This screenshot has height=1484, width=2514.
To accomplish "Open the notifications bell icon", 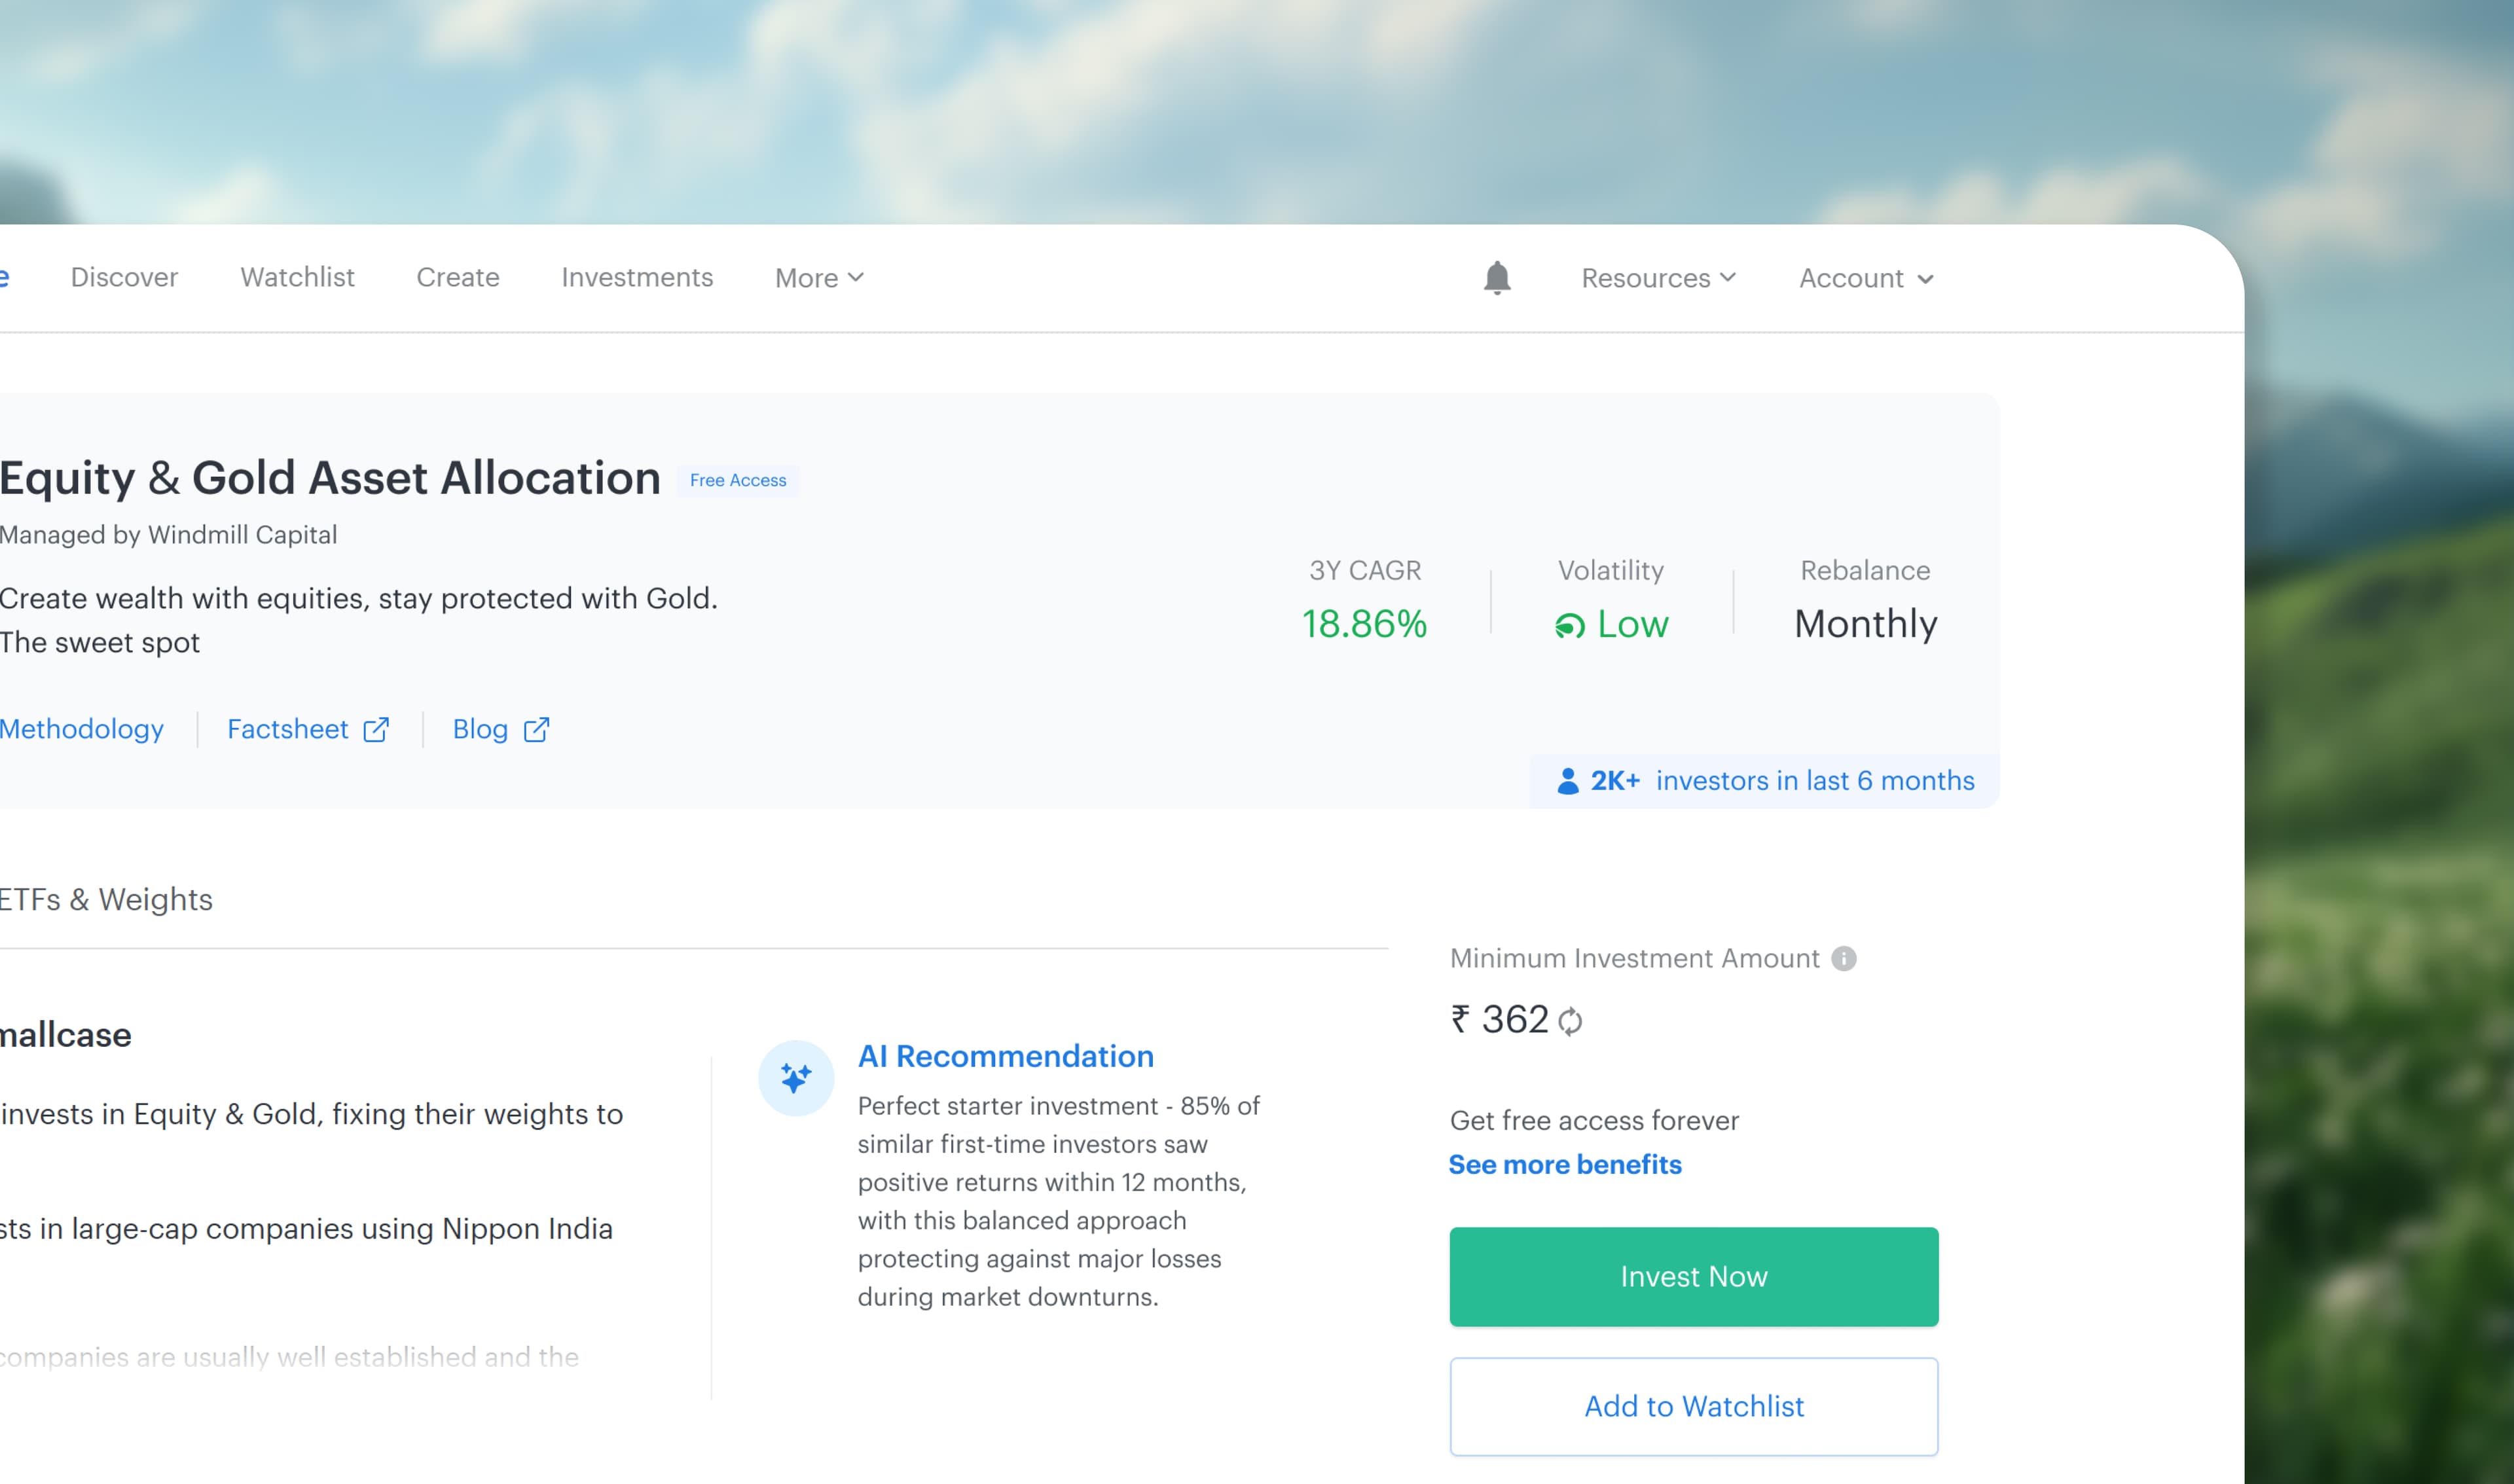I will (x=1497, y=277).
